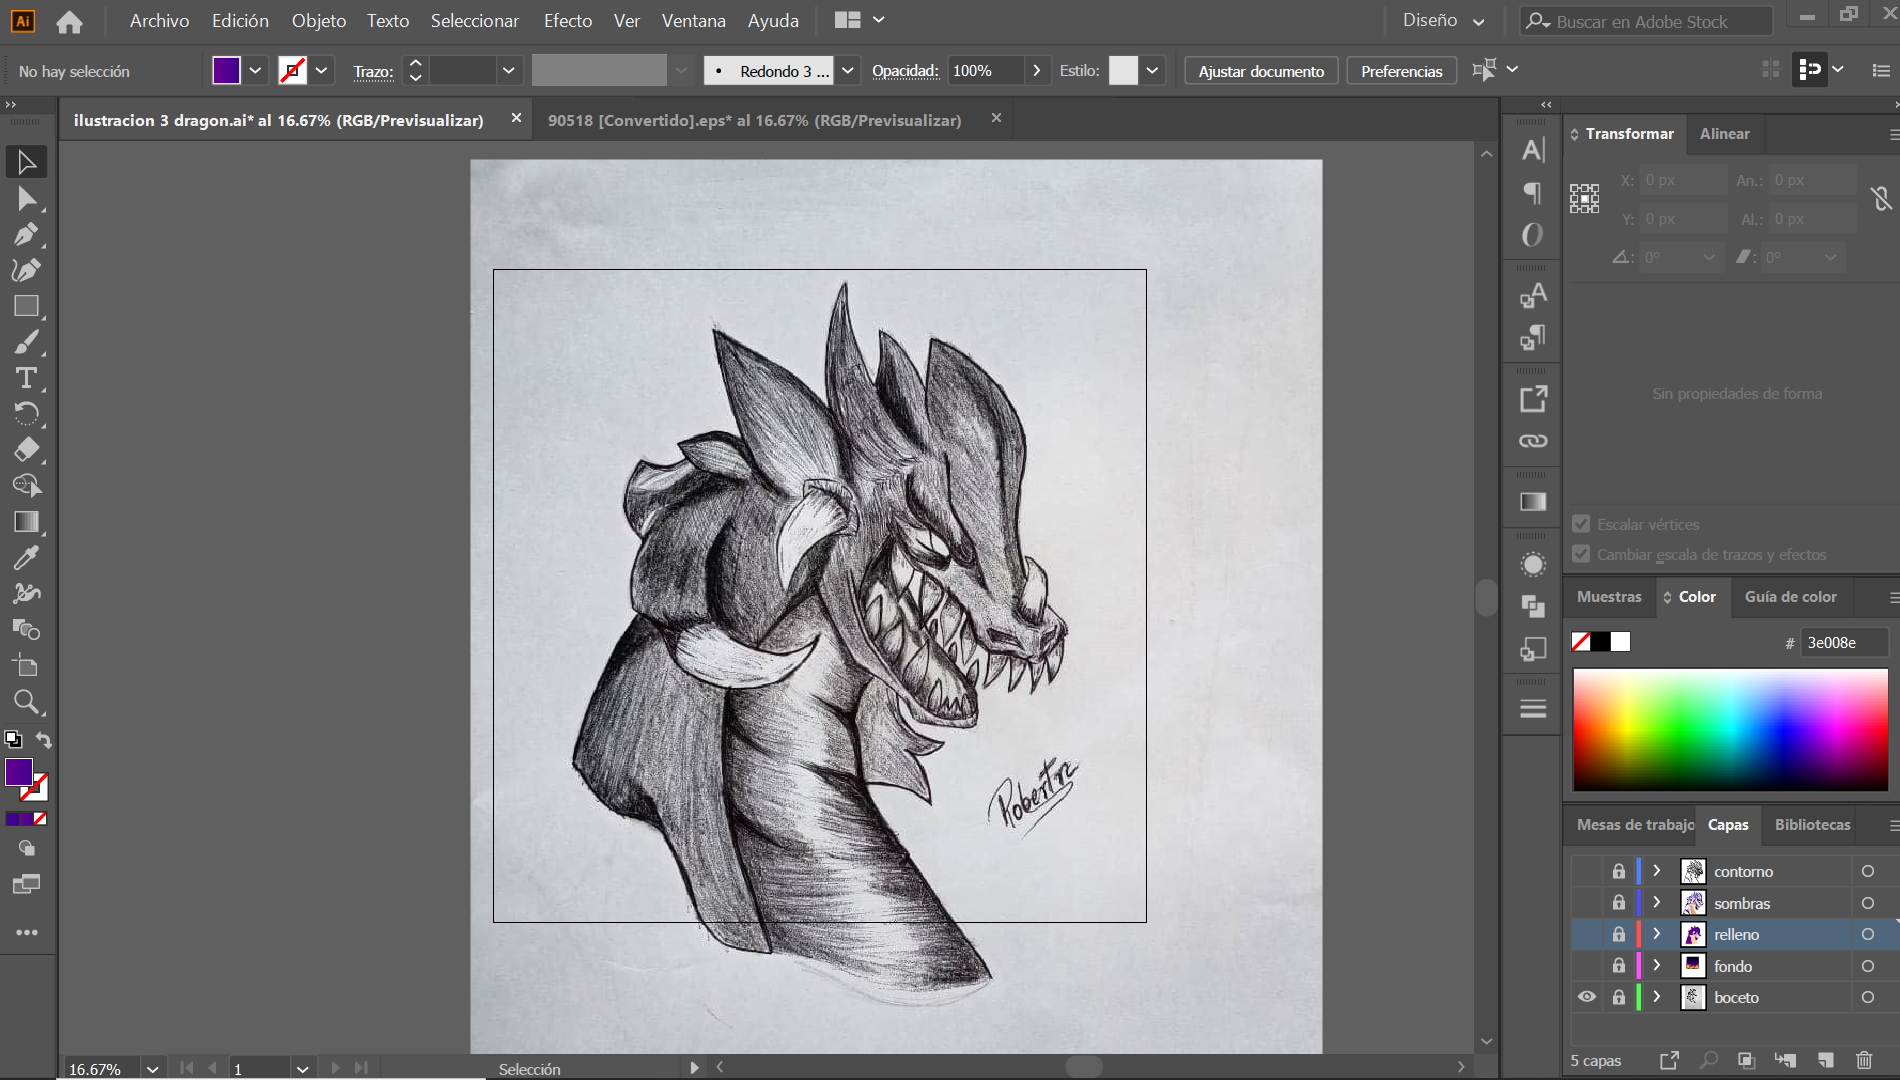The width and height of the screenshot is (1900, 1080).
Task: Open the Character panel icon
Action: point(1533,150)
